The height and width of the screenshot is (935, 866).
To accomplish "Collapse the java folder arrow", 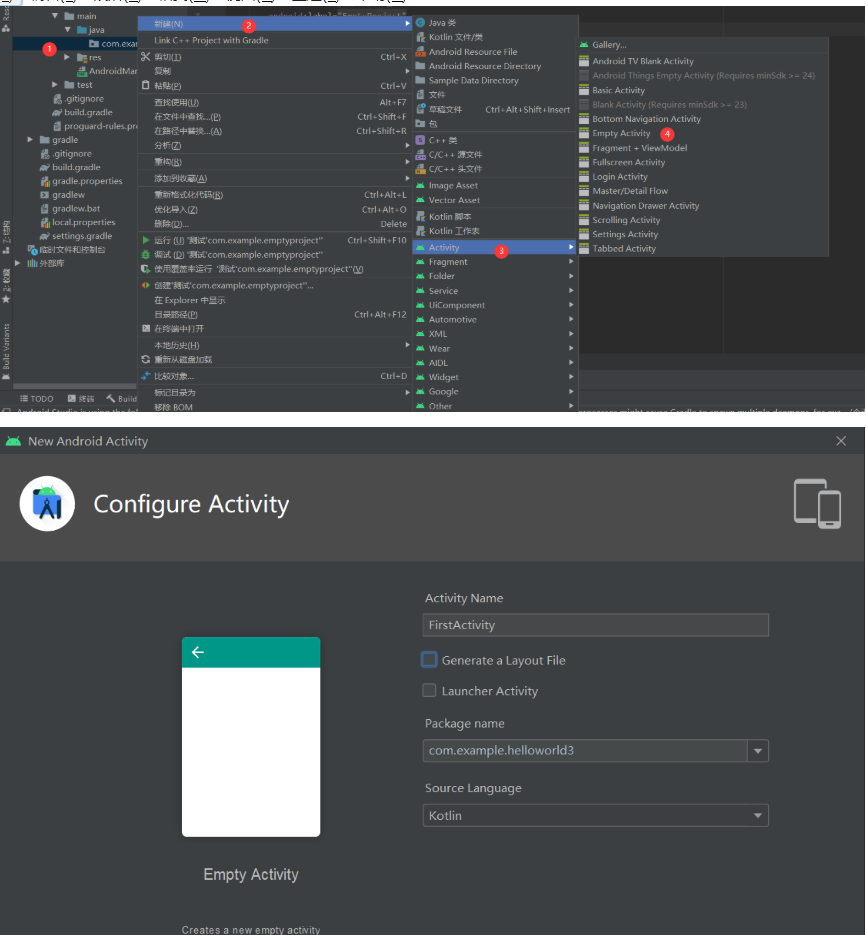I will (67, 30).
